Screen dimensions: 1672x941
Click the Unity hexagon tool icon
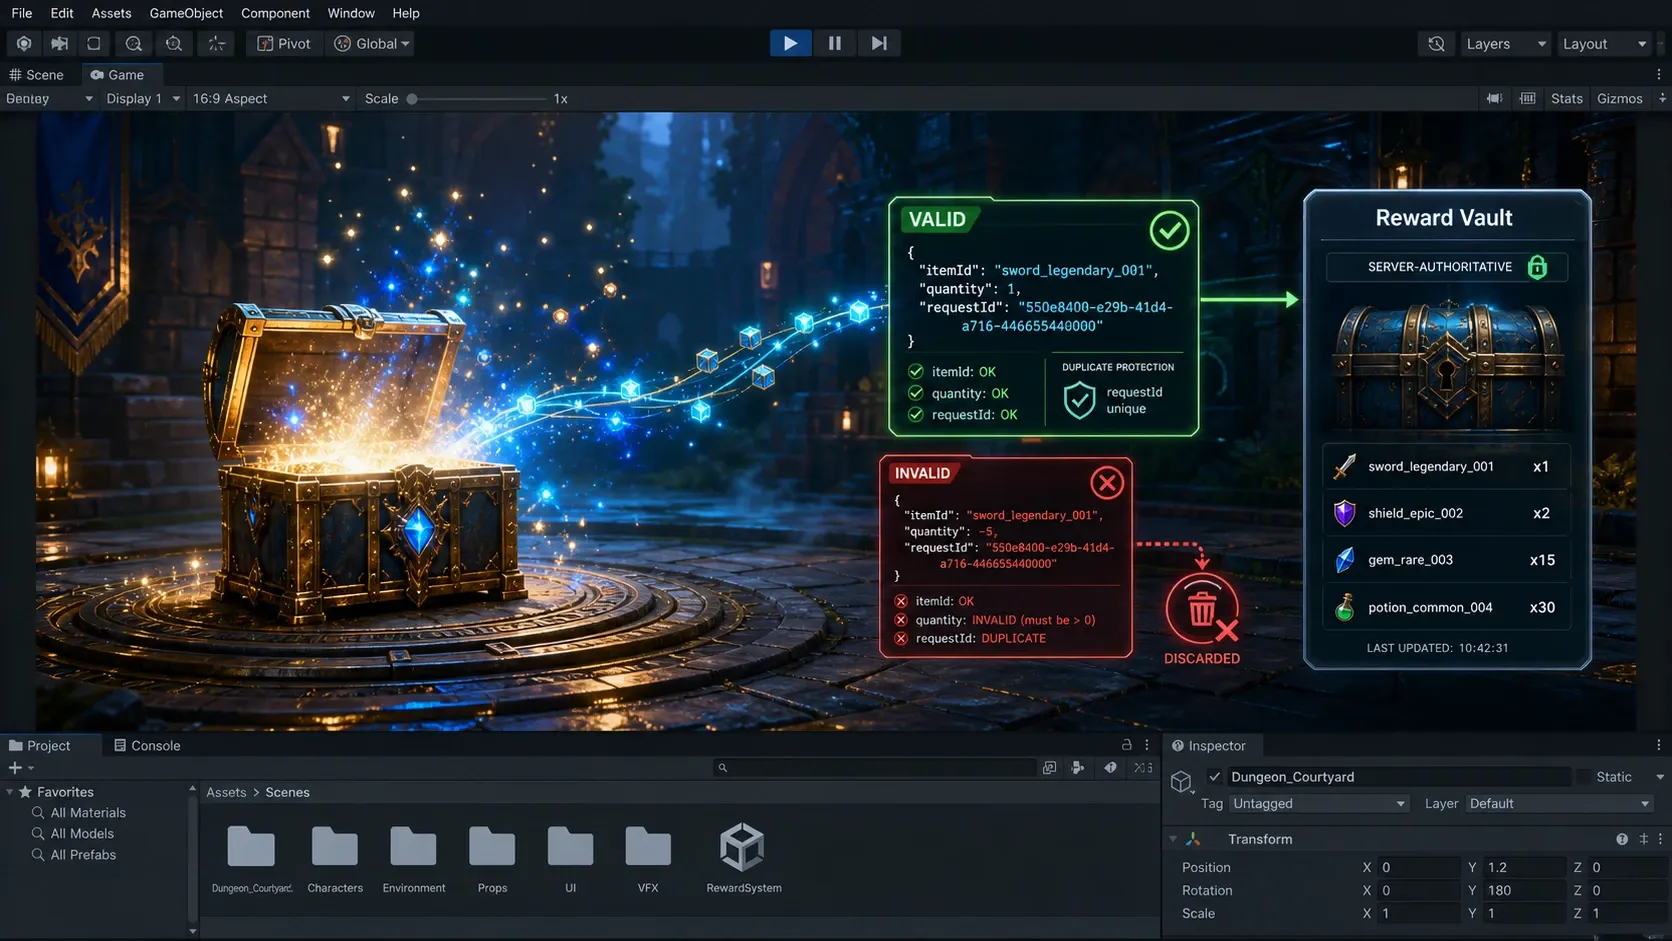(x=24, y=44)
